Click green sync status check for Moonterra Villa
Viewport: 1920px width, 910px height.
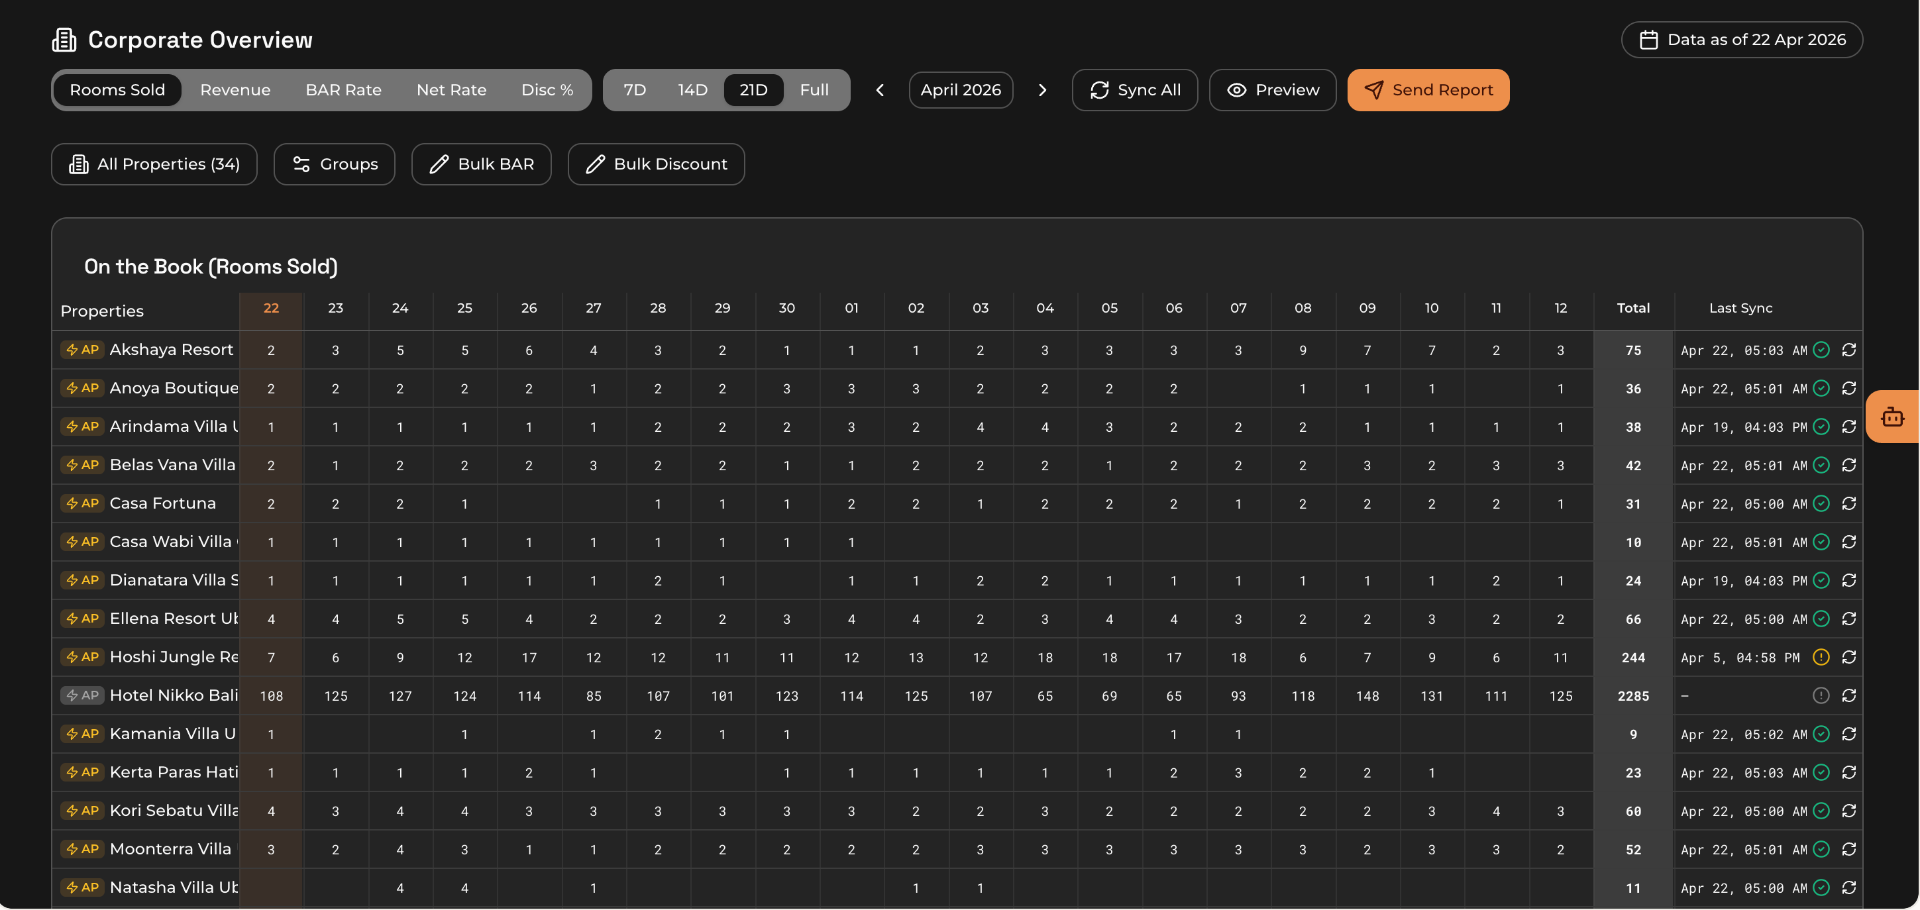click(x=1821, y=849)
